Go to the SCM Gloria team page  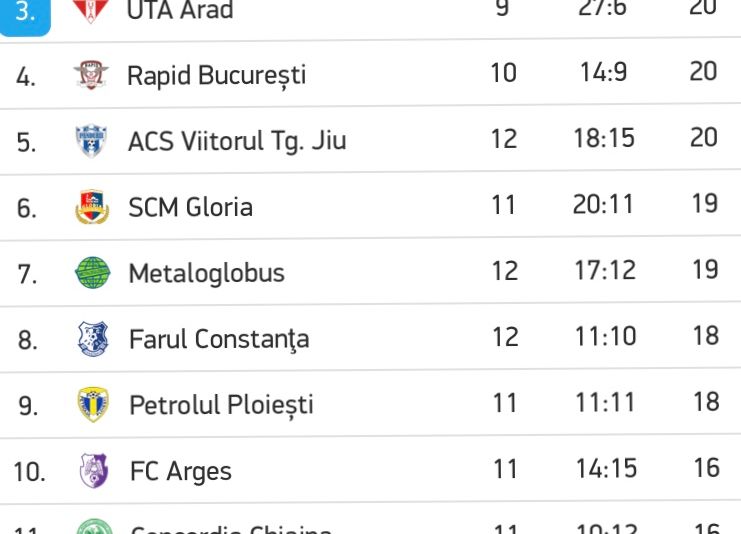190,207
